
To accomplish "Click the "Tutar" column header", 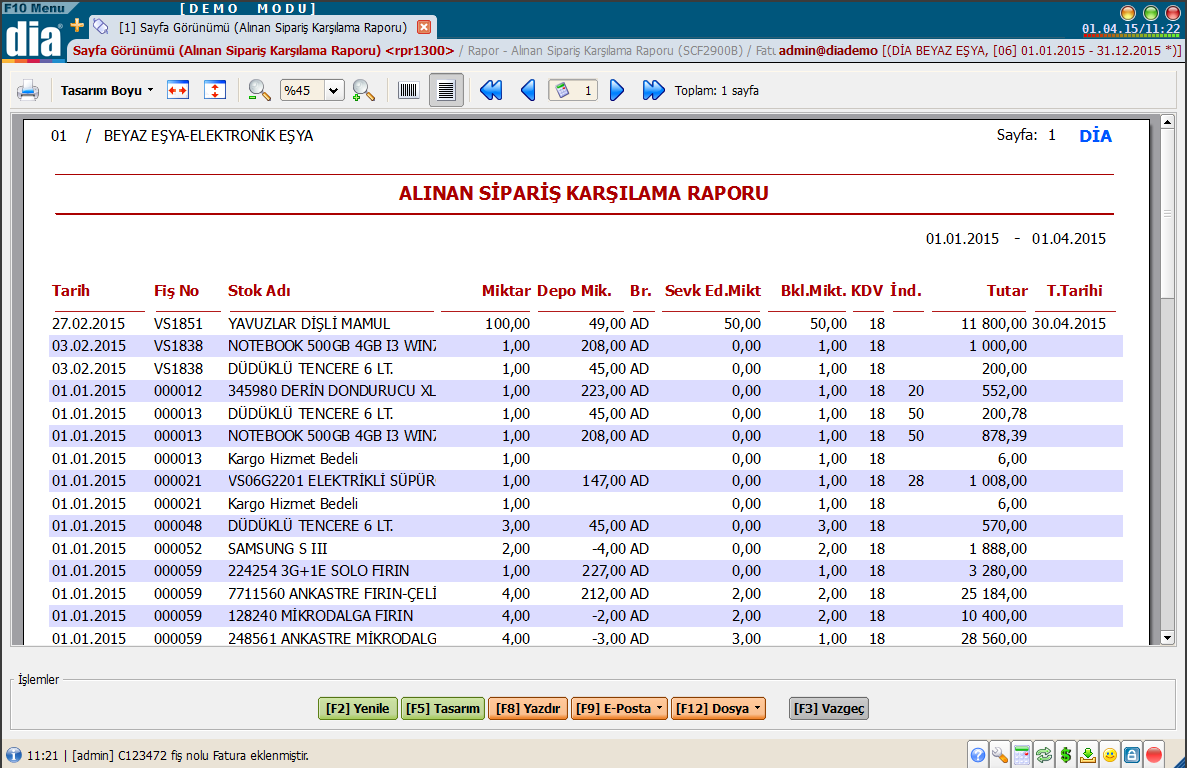I will click(x=1007, y=291).
